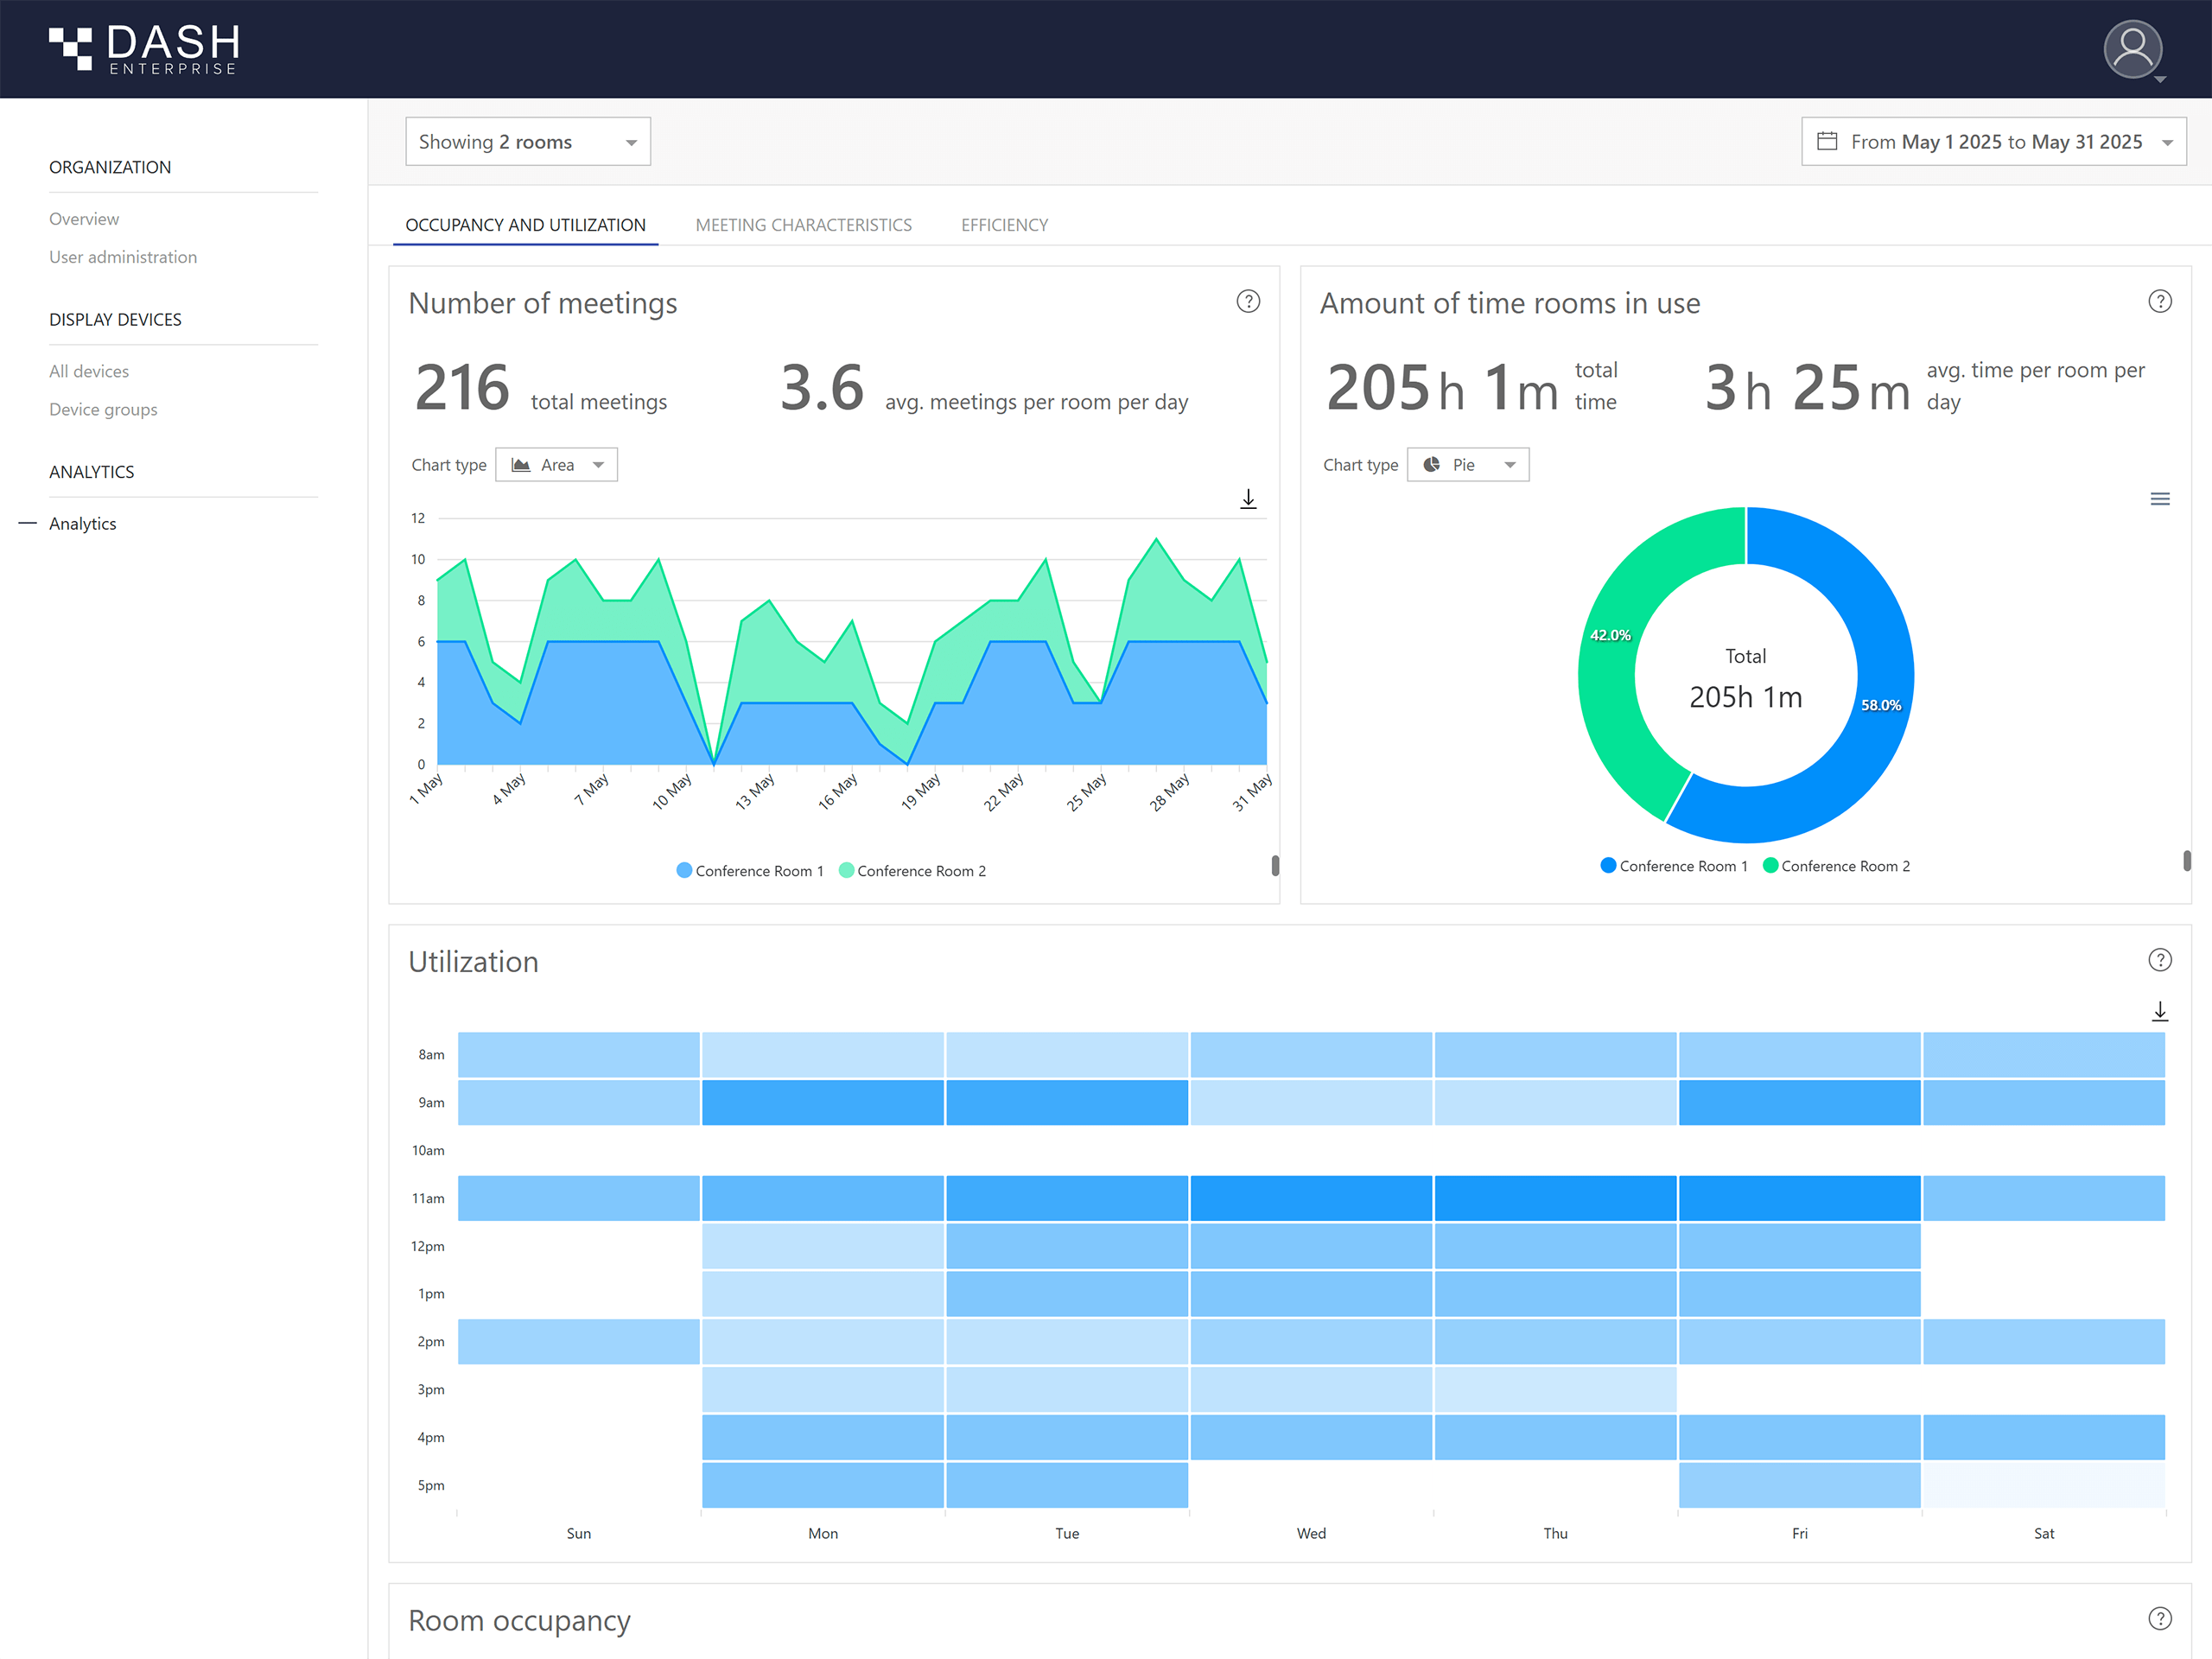Click the Friday 5pm heatmap cell
Screen dimensions: 2212x1659
click(x=1800, y=1485)
